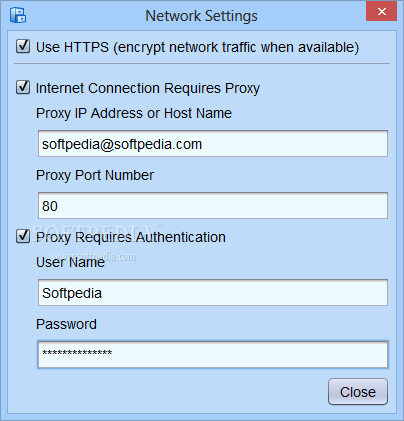
Task: Click the Proxy Port Number label
Action: [95, 175]
